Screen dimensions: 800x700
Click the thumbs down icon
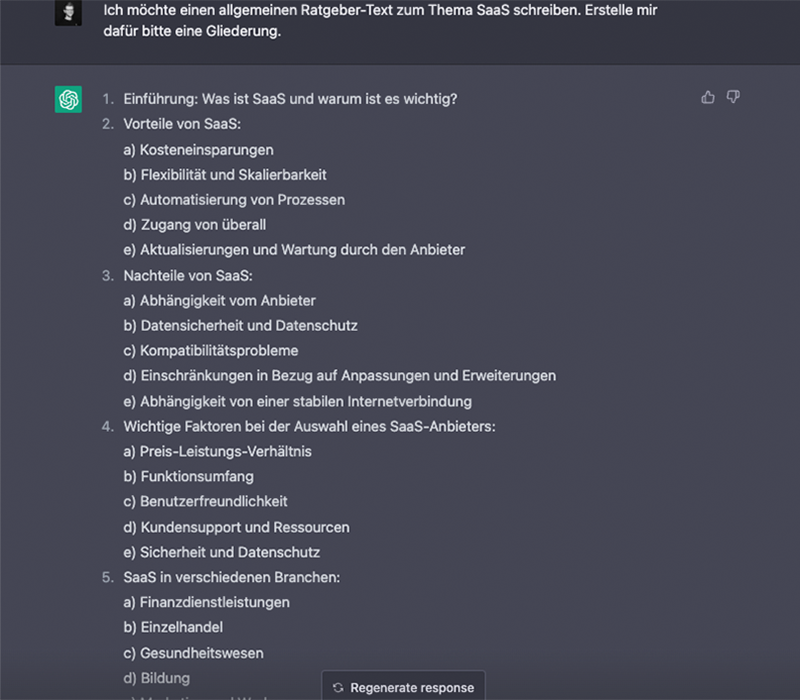pyautogui.click(x=733, y=97)
